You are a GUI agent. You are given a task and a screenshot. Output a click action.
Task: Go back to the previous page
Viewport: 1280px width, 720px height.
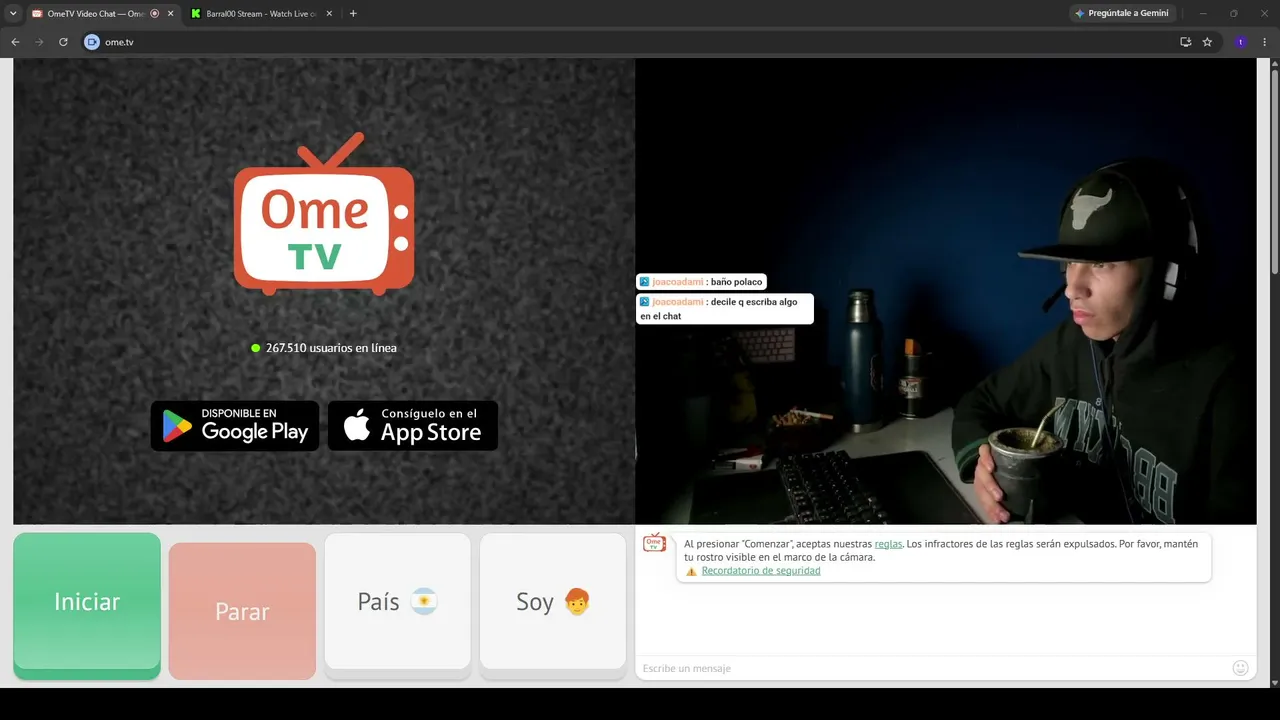[x=15, y=42]
